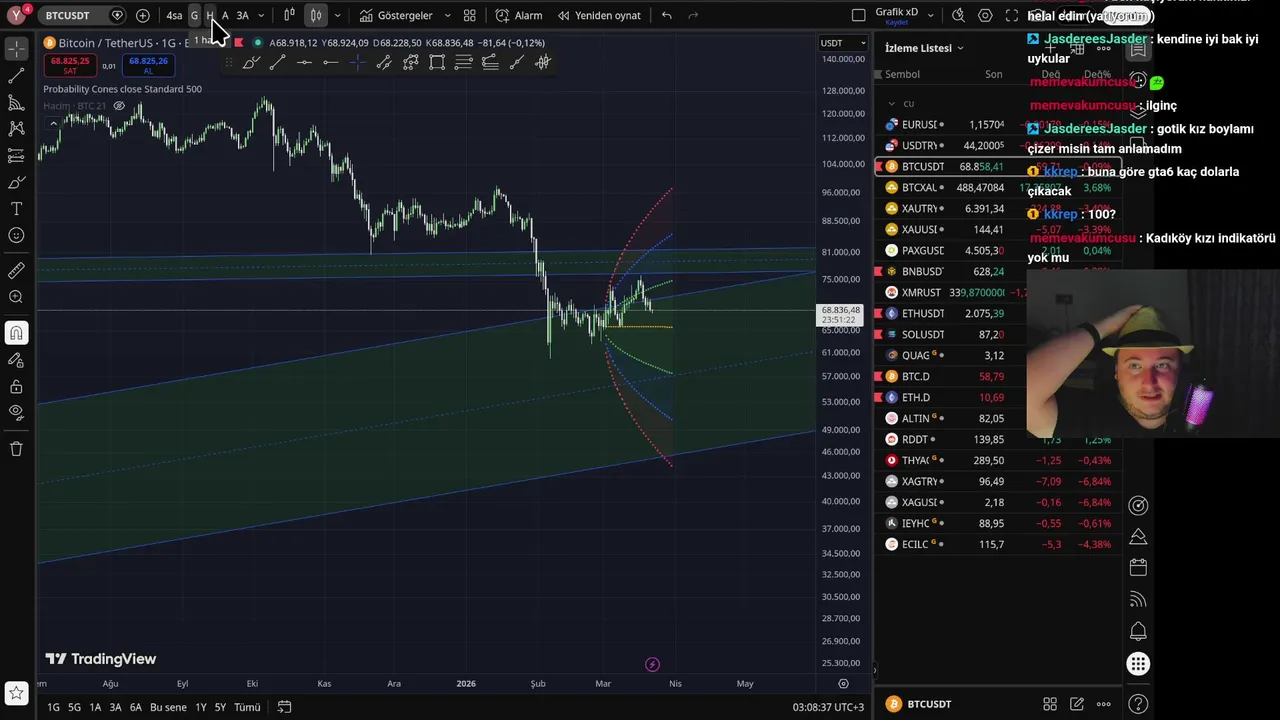This screenshot has width=1280, height=720.
Task: Select rectangle shape in drawing favorites toolbar
Action: 437,62
